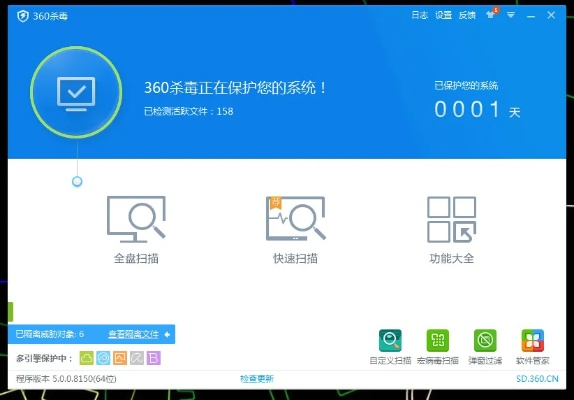This screenshot has height=400, width=574.
Task: Open 设置 settings
Action: tap(443, 15)
